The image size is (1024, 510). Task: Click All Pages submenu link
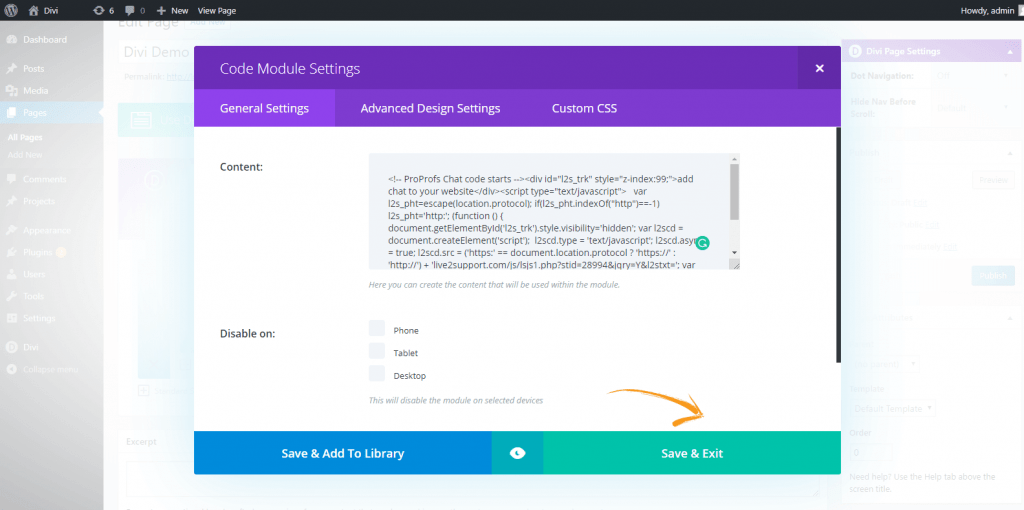25,137
